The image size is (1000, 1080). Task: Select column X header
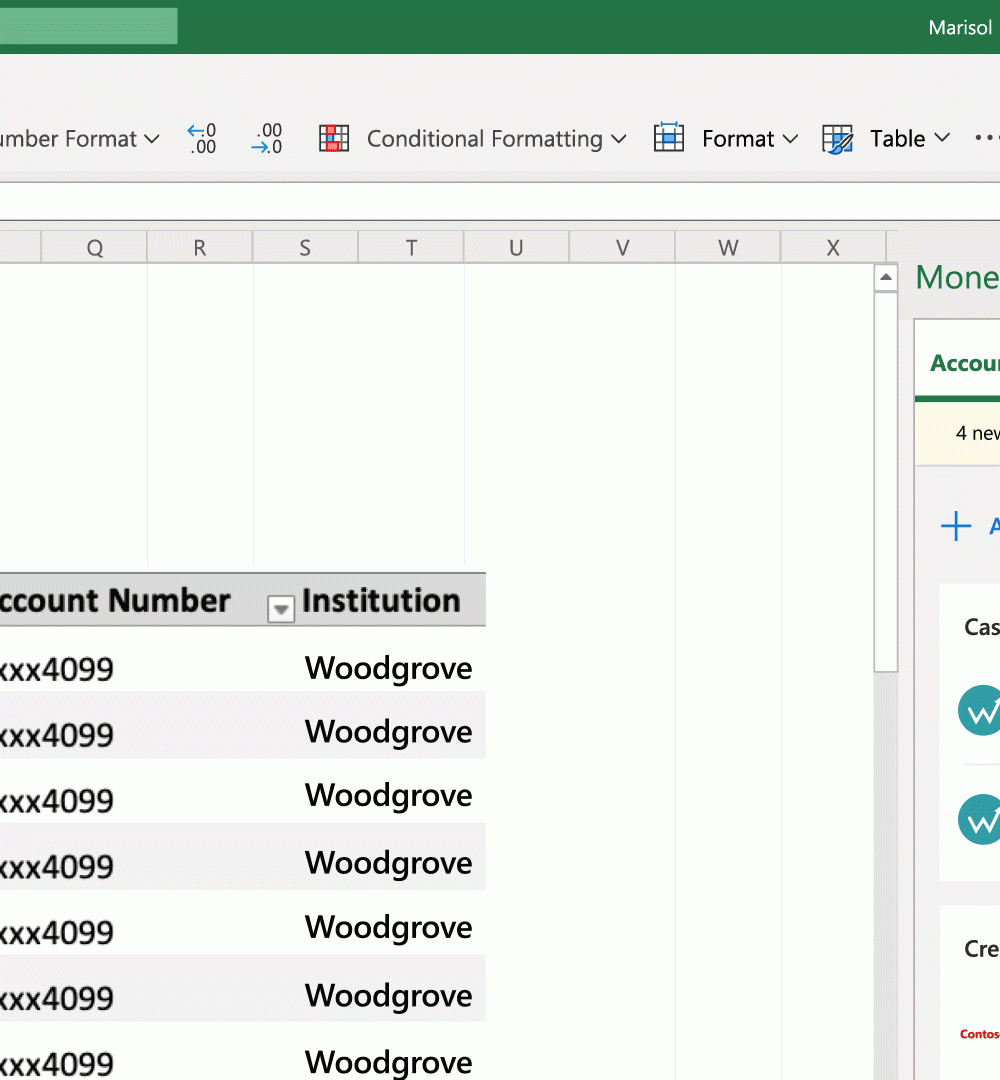point(833,247)
